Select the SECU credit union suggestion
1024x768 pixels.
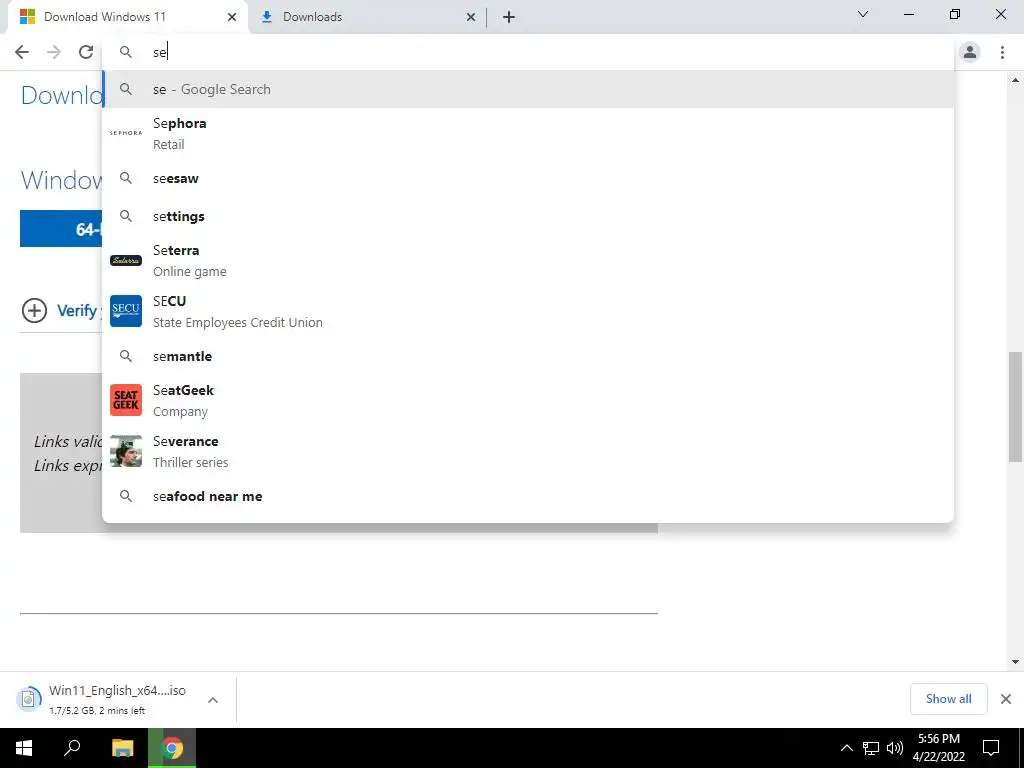click(x=528, y=312)
